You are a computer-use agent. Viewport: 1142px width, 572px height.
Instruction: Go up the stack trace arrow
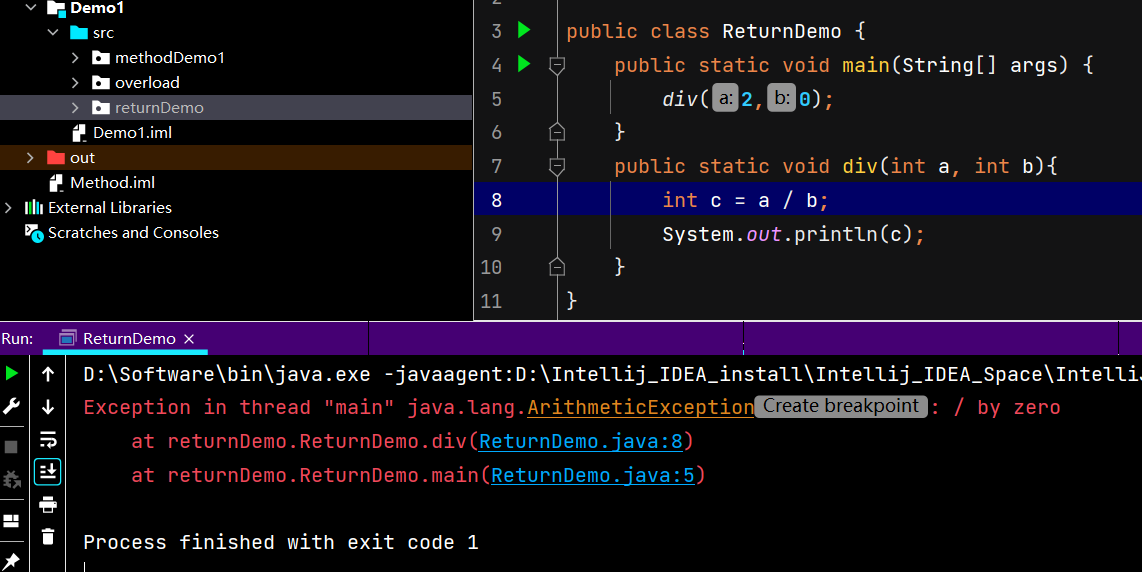pos(48,374)
